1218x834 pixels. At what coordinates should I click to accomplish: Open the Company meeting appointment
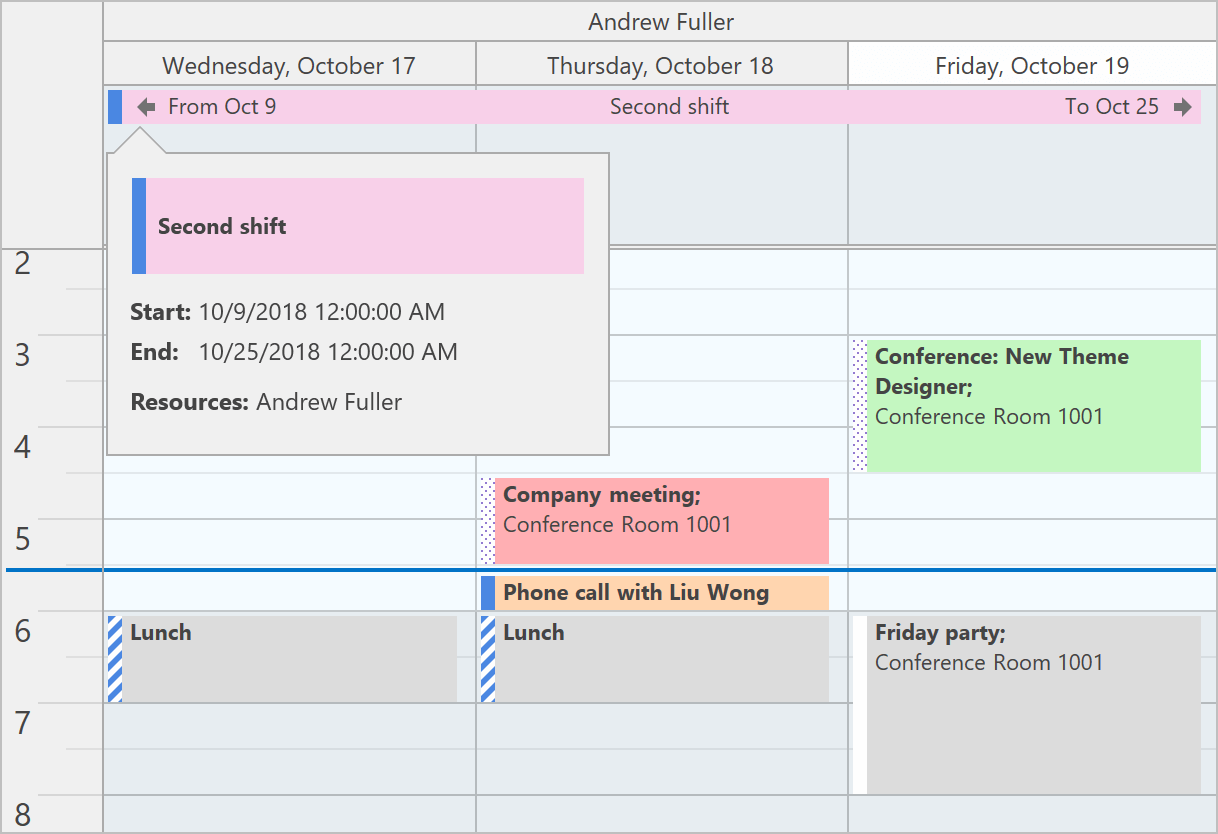(x=661, y=521)
